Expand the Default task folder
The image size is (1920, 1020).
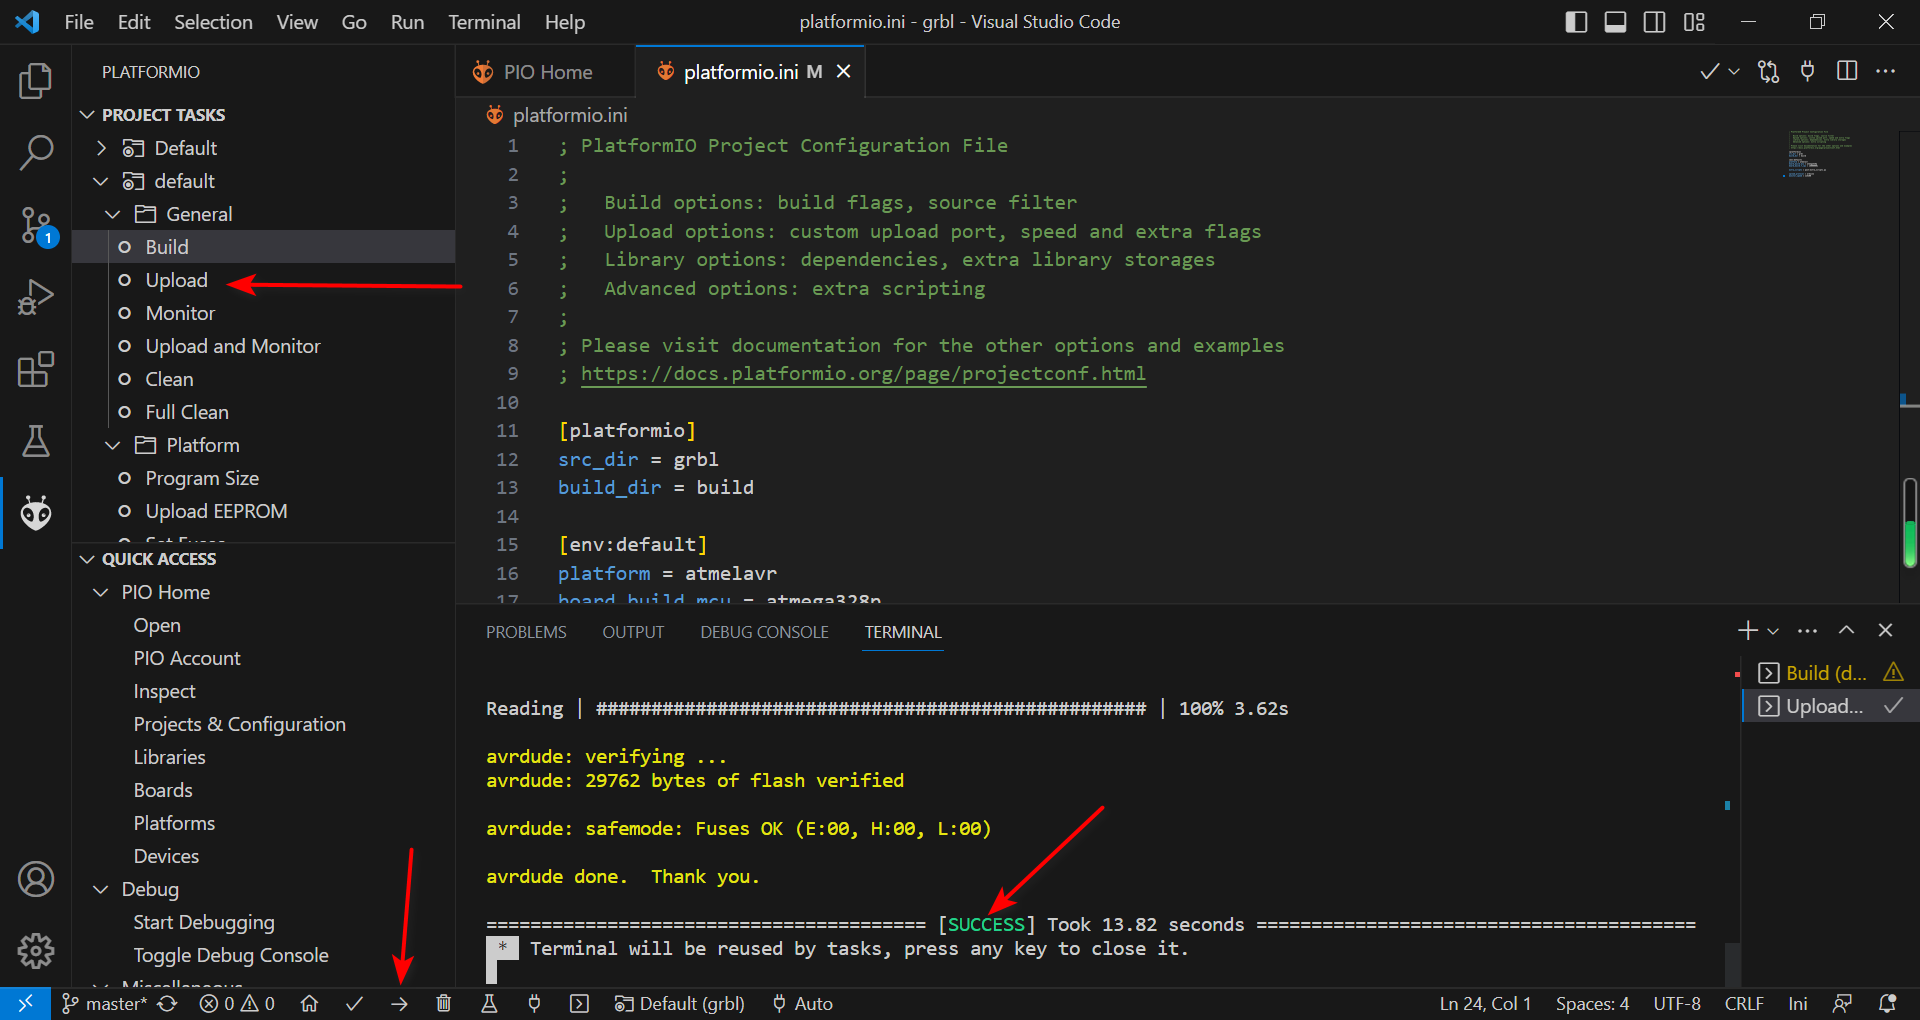[x=101, y=148]
